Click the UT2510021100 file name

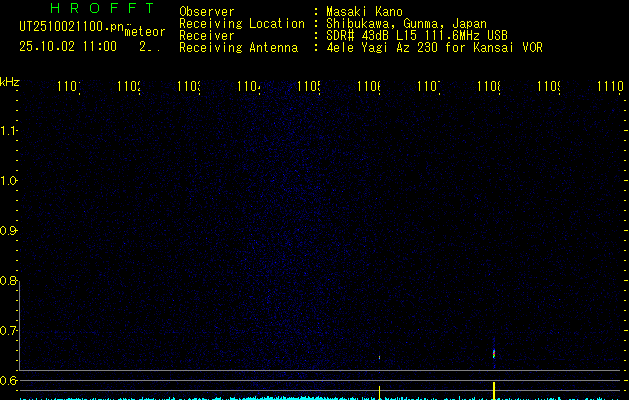click(x=69, y=28)
